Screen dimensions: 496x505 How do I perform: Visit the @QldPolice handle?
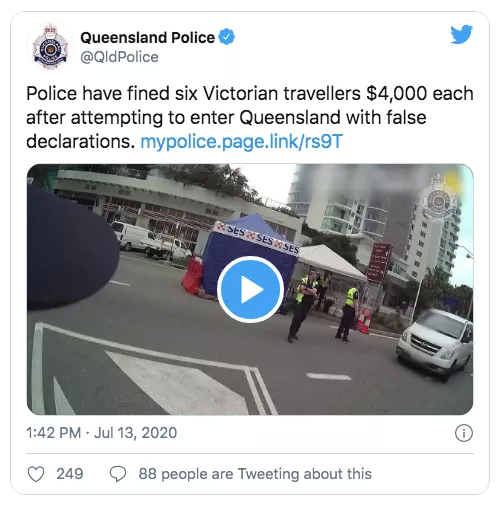119,57
